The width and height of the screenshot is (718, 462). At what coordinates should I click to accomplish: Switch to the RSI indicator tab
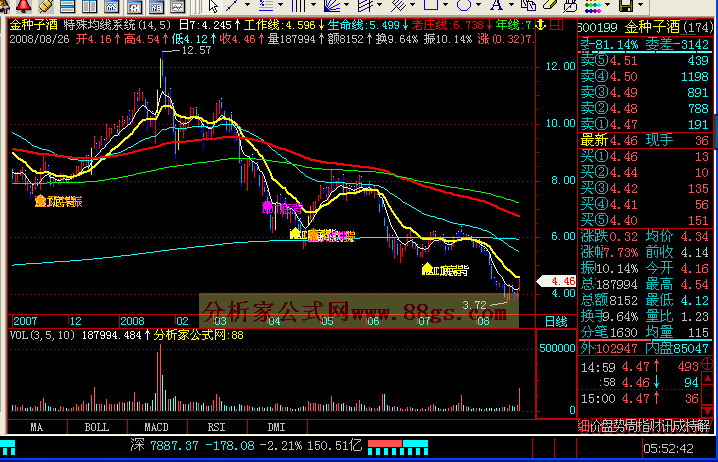(217, 427)
